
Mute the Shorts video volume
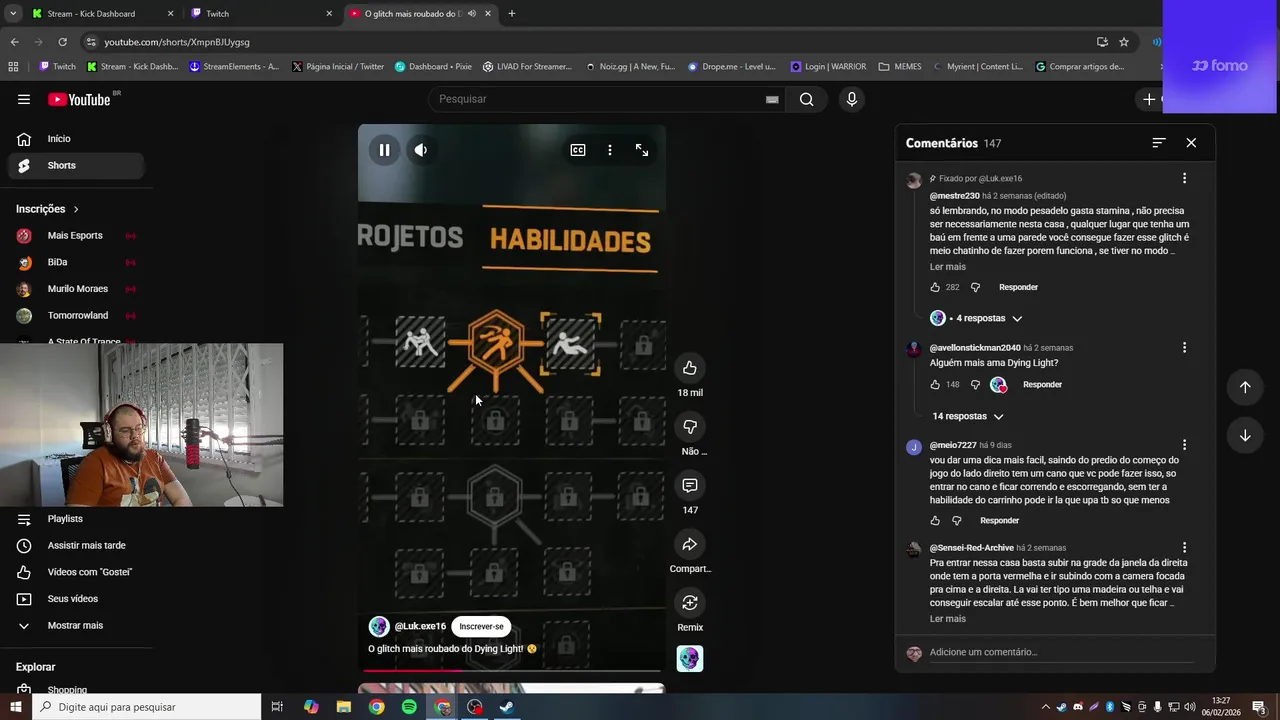tap(421, 150)
